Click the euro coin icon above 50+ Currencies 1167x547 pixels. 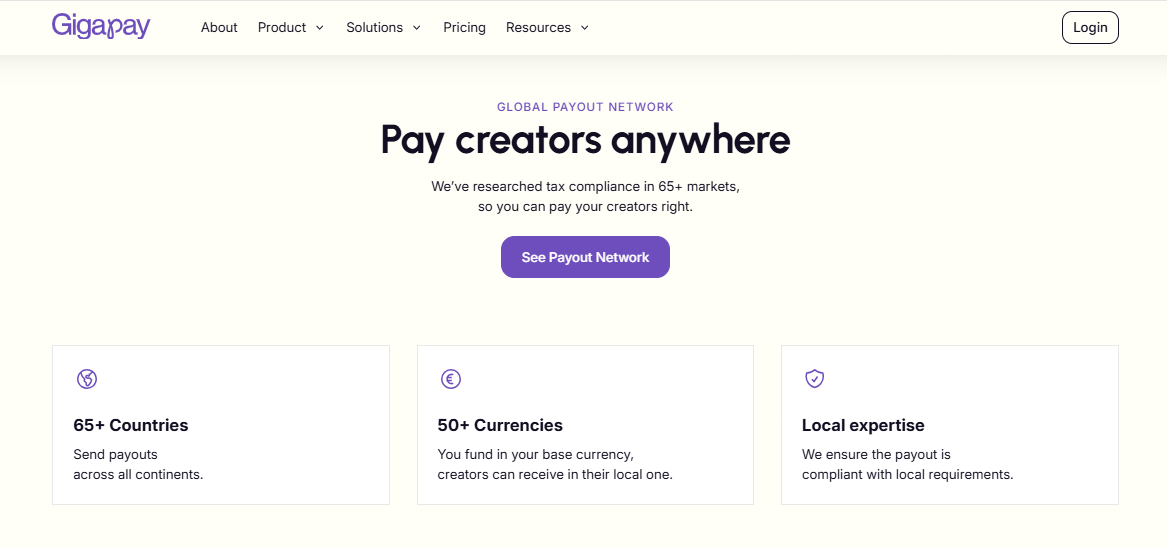pos(451,380)
